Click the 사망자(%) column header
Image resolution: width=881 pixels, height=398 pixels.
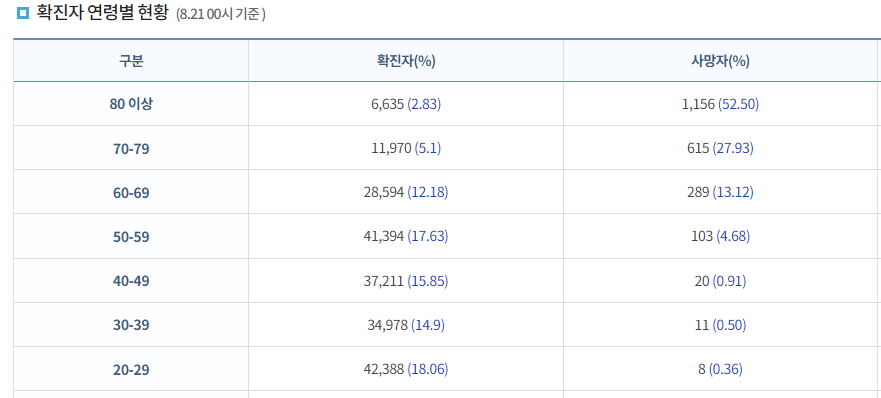pyautogui.click(x=720, y=61)
